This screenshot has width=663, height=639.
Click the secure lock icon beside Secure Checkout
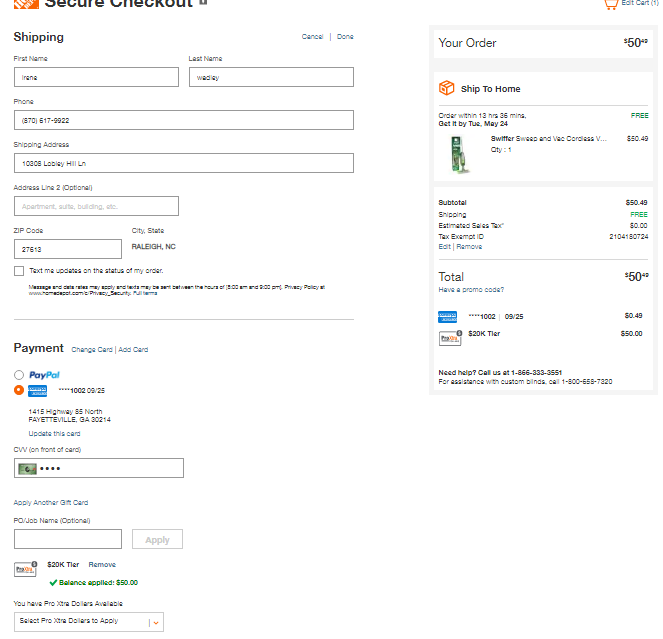click(x=203, y=2)
